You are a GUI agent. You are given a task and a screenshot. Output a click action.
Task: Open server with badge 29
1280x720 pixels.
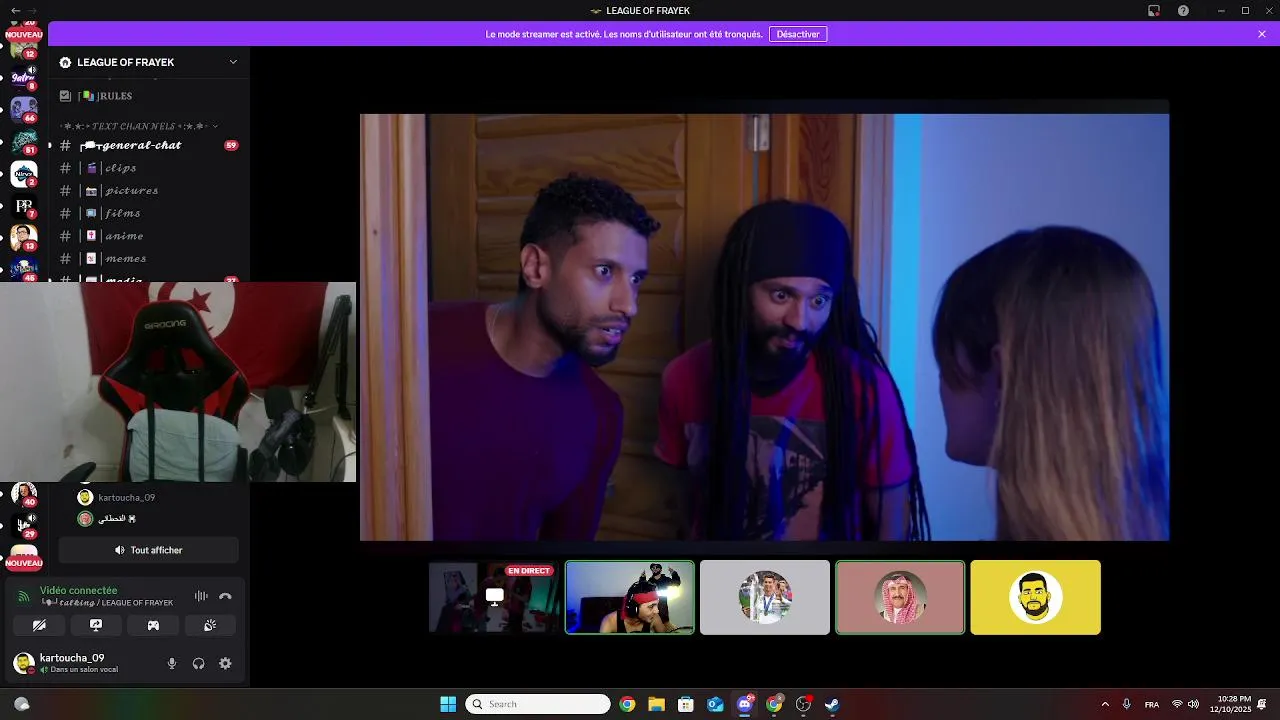(x=24, y=524)
